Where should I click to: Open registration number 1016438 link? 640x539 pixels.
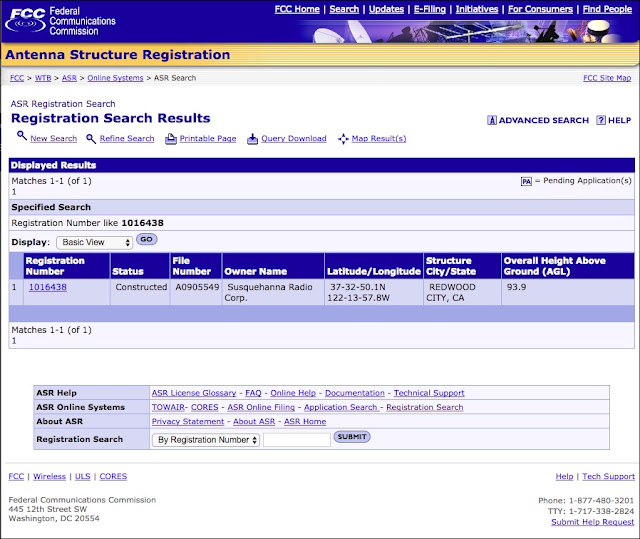tap(48, 287)
